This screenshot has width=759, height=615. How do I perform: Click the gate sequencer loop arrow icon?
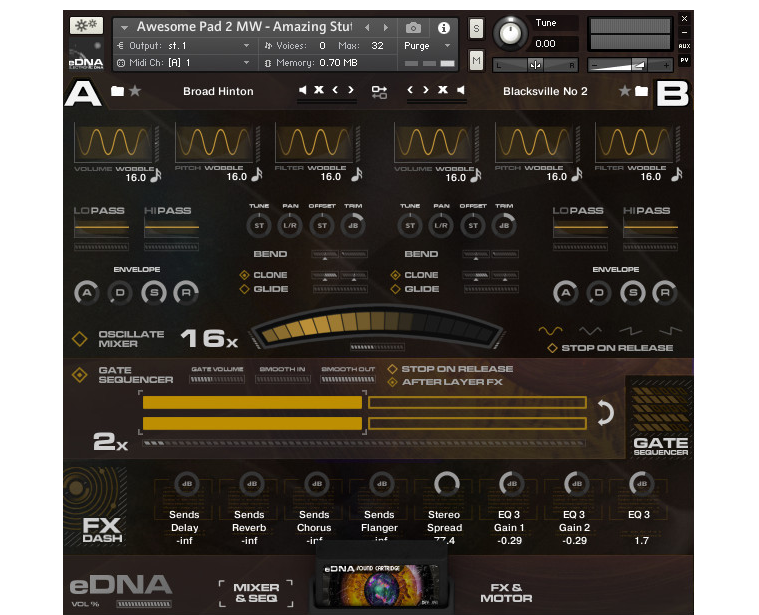coord(605,413)
